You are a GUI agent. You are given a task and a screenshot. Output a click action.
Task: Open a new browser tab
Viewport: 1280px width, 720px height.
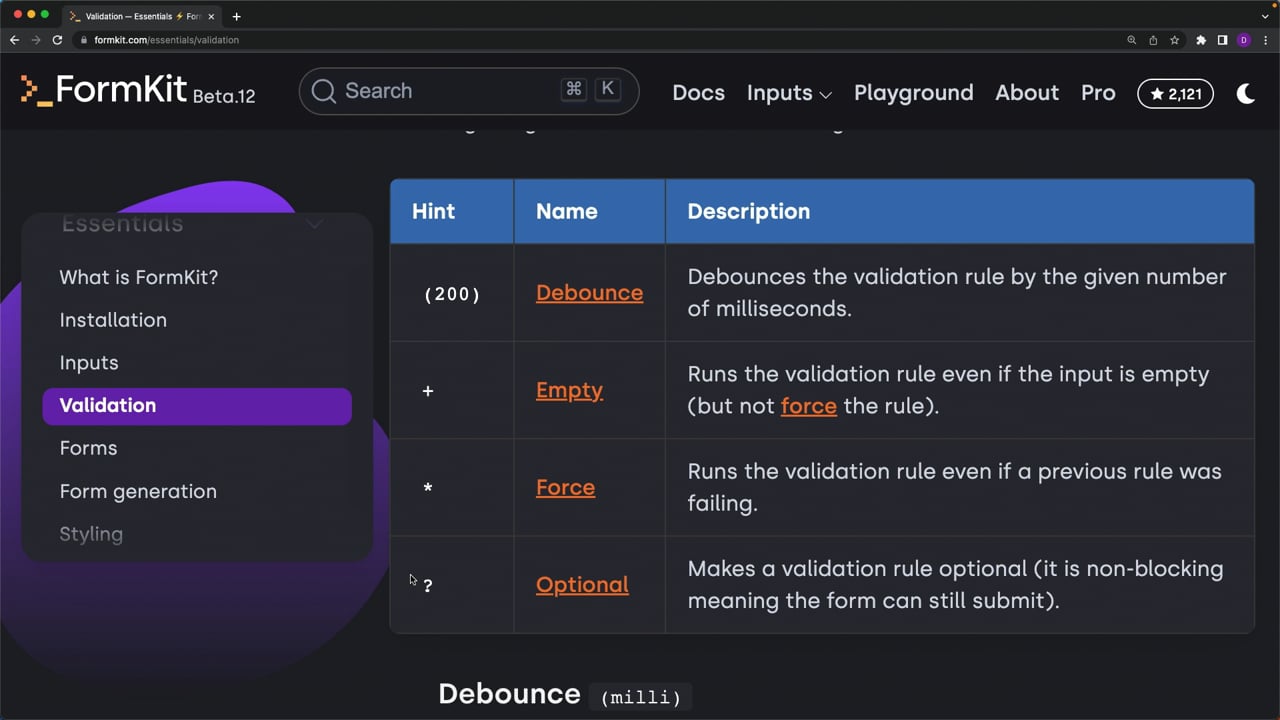[236, 16]
